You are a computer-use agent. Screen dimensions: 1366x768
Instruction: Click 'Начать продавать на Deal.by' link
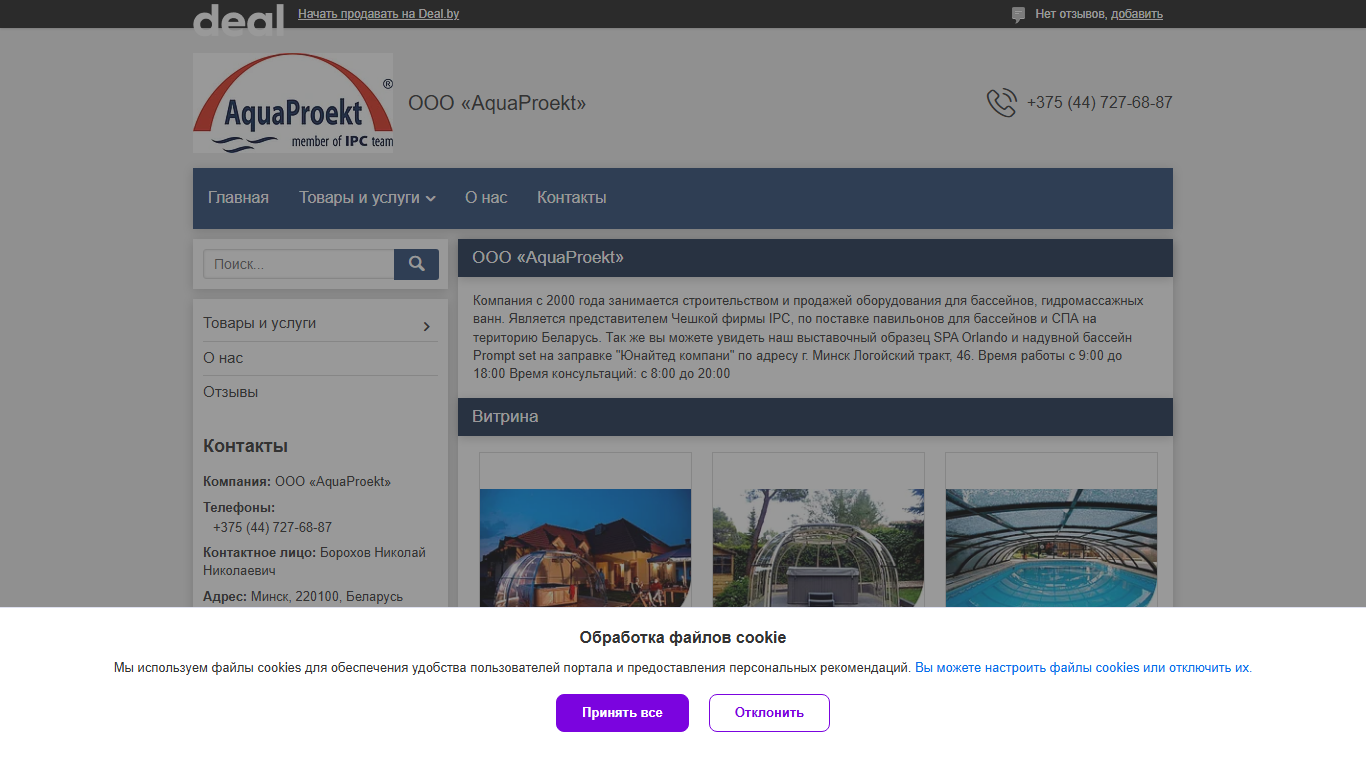(379, 14)
